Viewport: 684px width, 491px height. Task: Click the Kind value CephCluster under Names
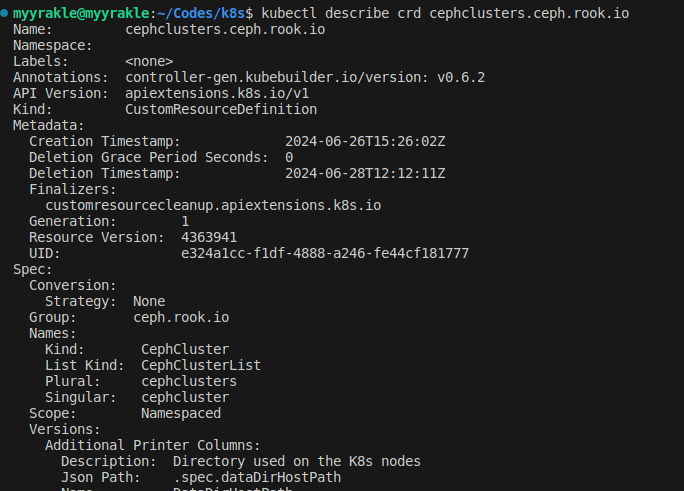[185, 349]
